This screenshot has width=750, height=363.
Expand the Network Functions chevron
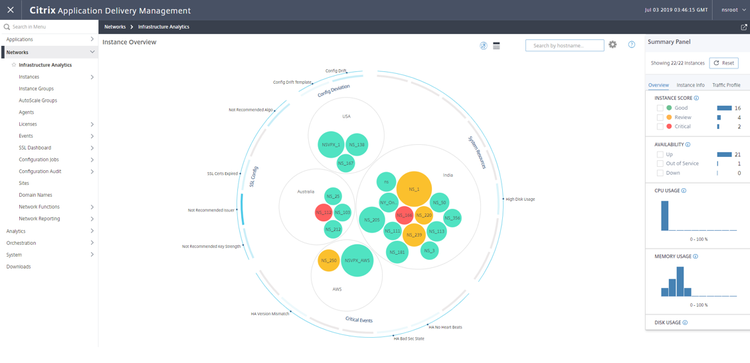pyautogui.click(x=92, y=207)
